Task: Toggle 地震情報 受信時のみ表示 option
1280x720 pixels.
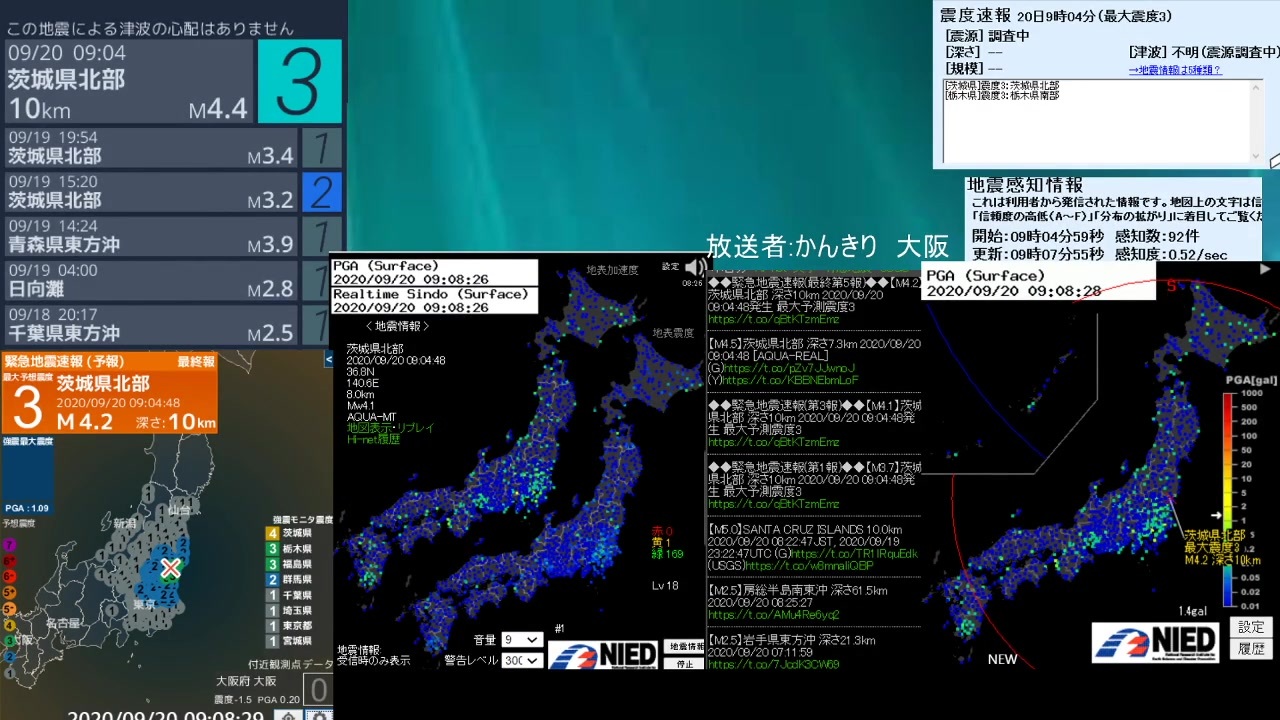Action: pos(373,655)
